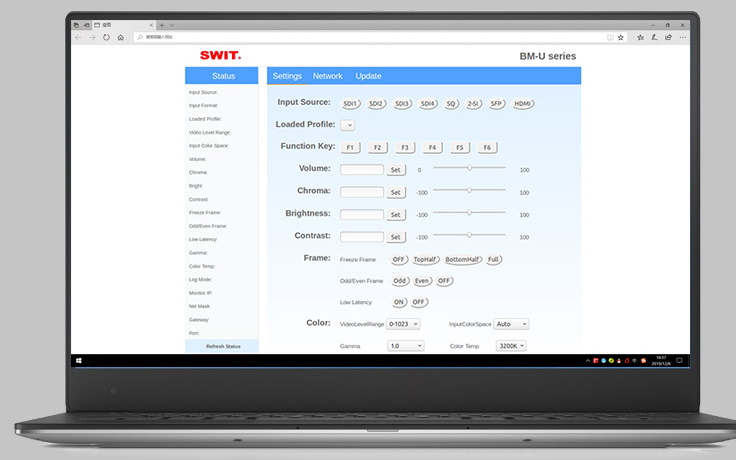Select SFP input source
Screen dimensions: 736x460
coord(497,104)
